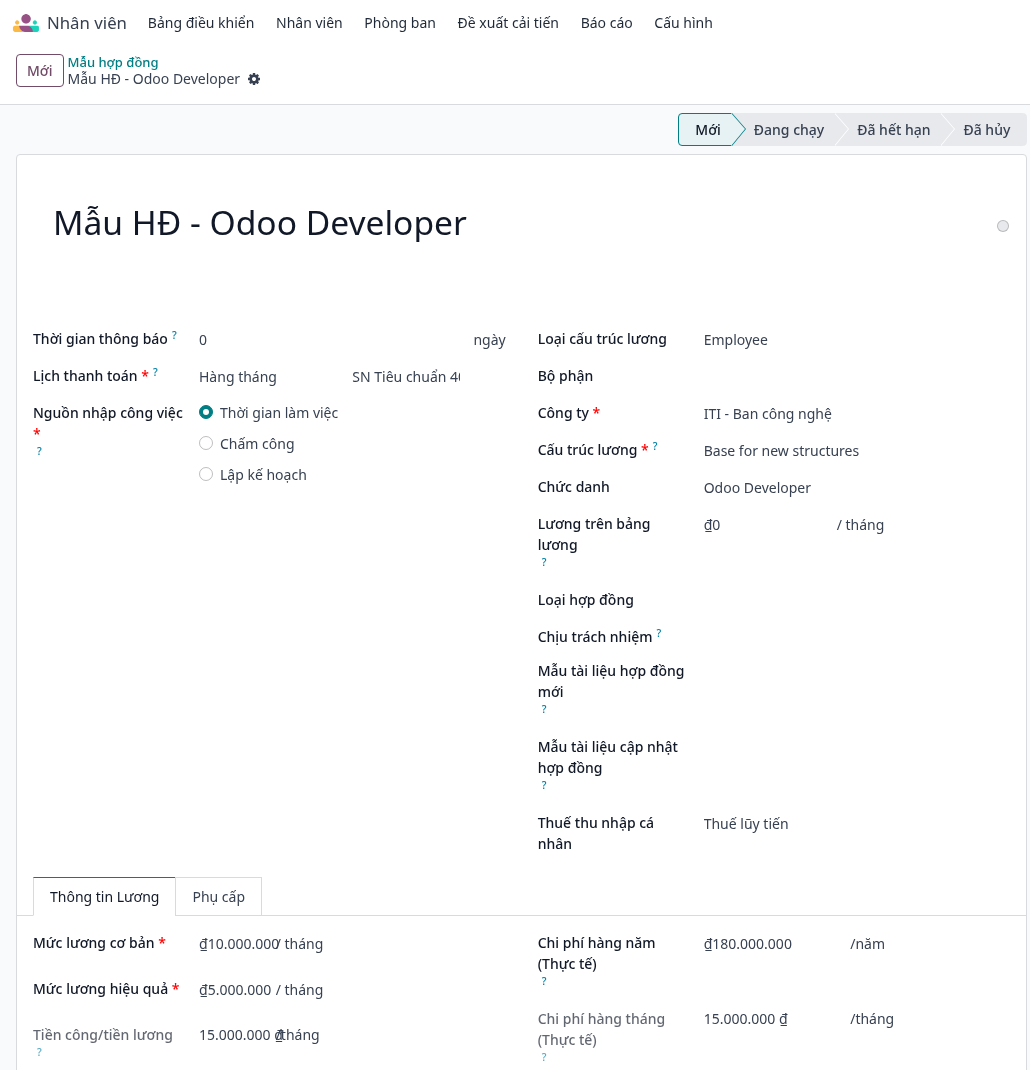Click the Mới button to create record

40,70
